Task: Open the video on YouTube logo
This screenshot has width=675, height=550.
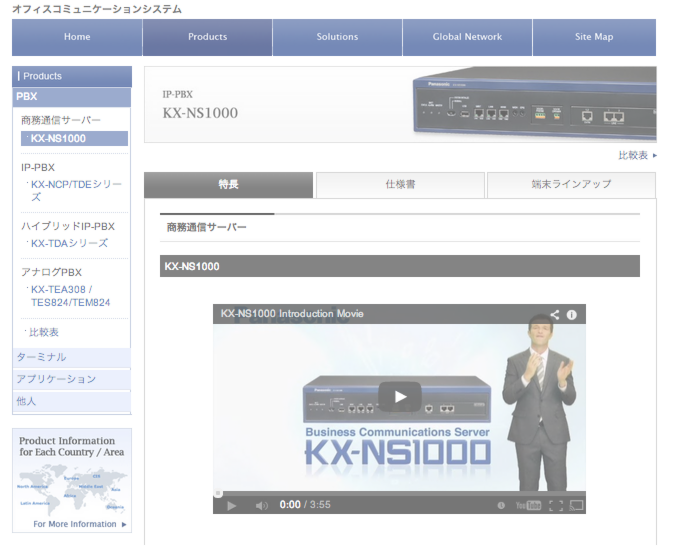Action: [x=528, y=506]
